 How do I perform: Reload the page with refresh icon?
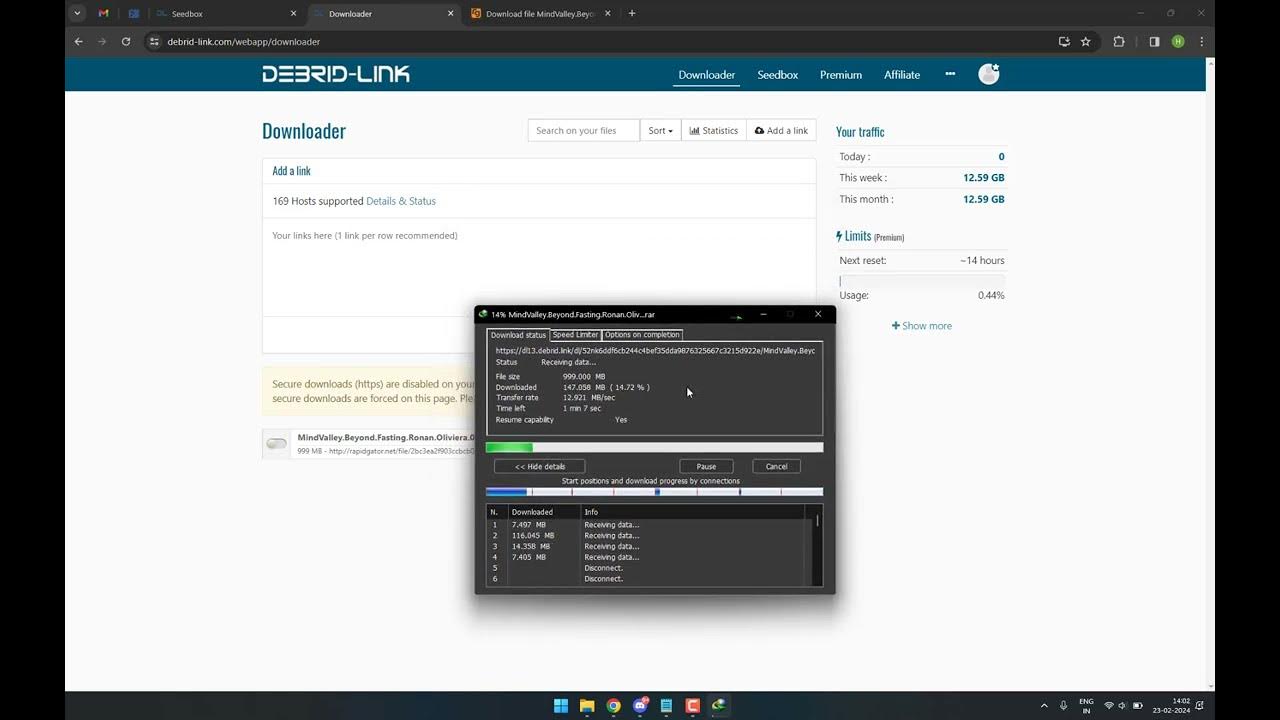(x=126, y=42)
